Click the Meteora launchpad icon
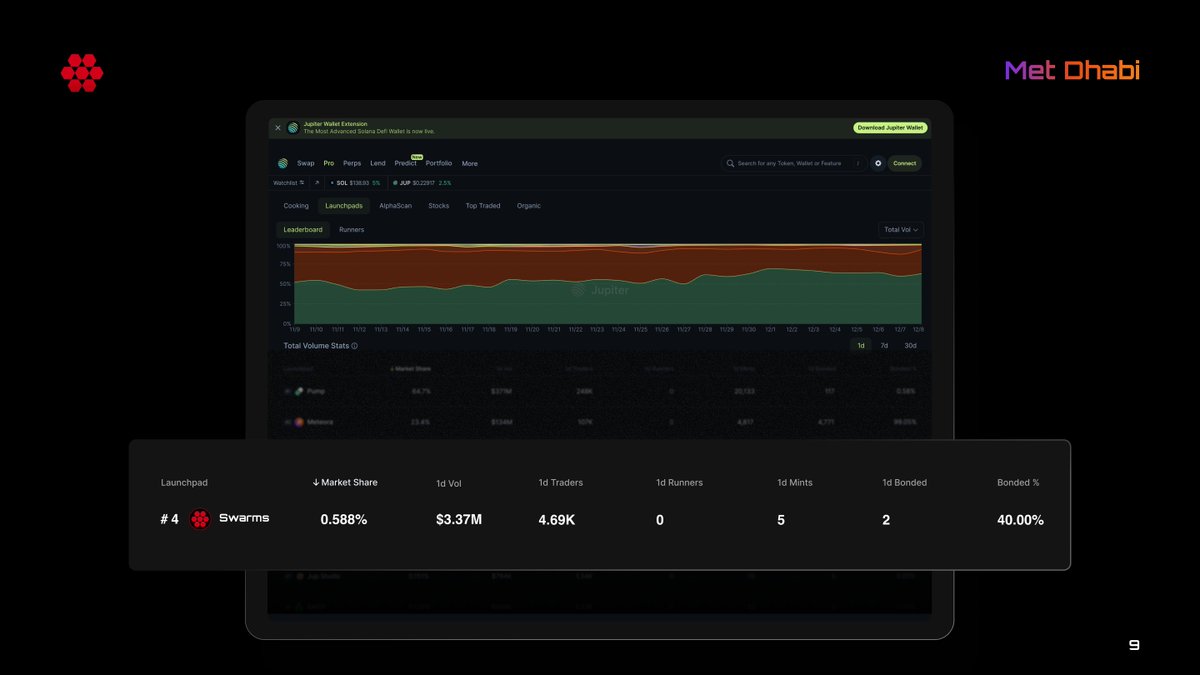The image size is (1200, 675). tap(299, 422)
